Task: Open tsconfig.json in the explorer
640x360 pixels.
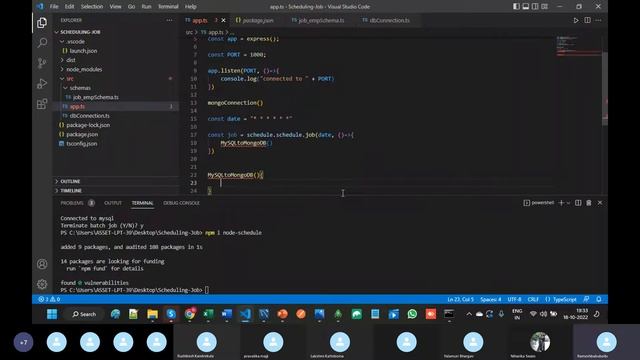Action: [116, 144]
